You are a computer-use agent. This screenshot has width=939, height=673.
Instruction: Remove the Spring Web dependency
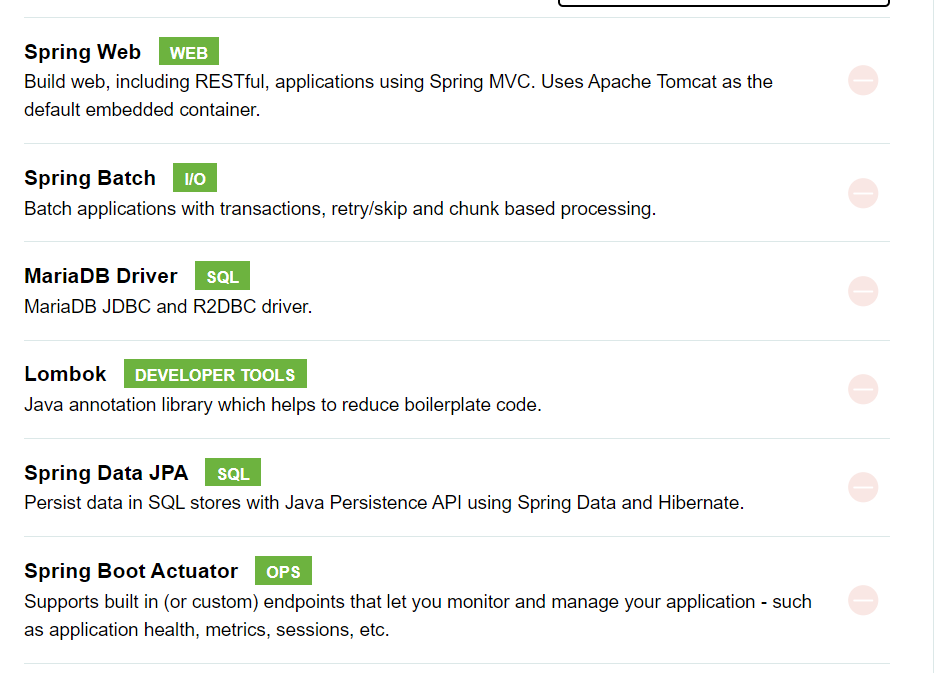coord(863,80)
